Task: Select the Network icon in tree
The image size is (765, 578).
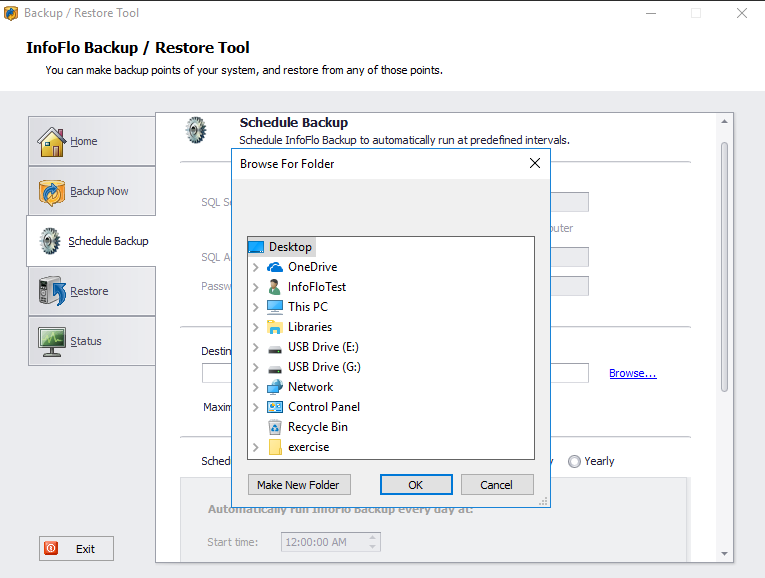Action: point(275,387)
